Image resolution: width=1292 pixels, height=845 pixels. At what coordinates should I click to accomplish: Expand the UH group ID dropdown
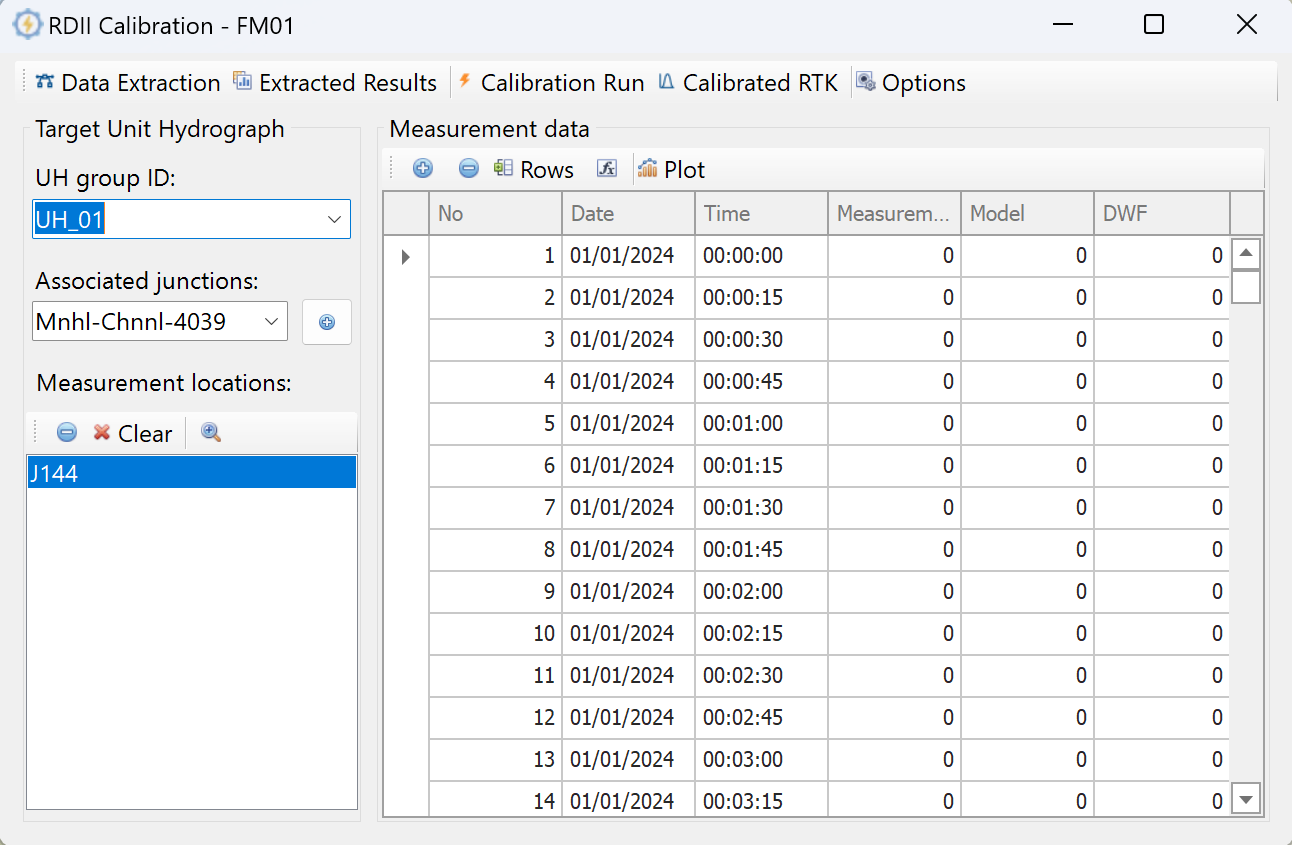(x=334, y=220)
